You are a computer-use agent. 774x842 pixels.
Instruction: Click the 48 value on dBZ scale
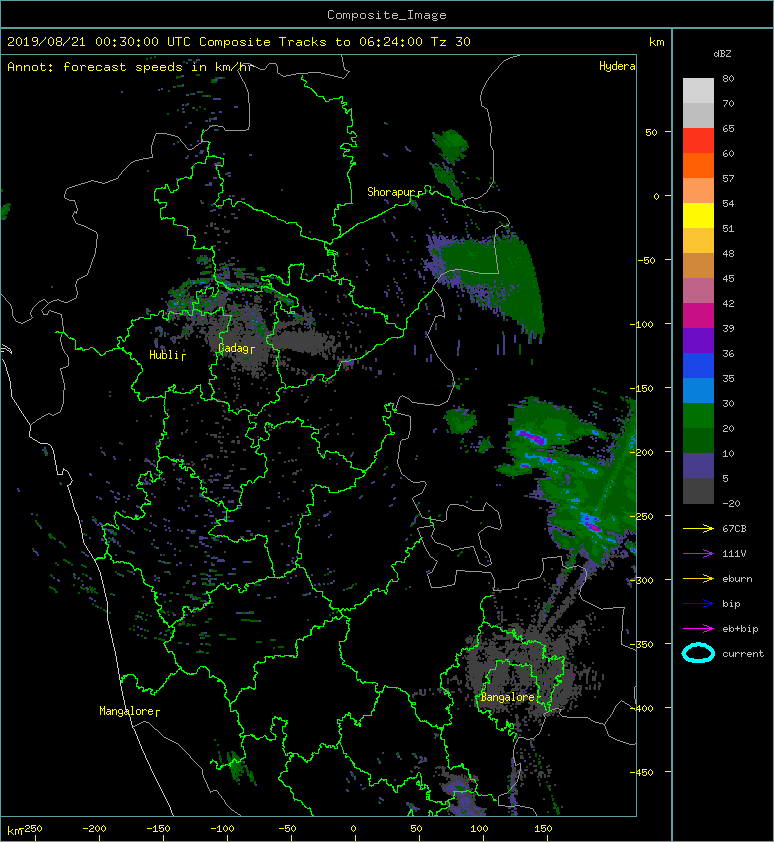728,253
